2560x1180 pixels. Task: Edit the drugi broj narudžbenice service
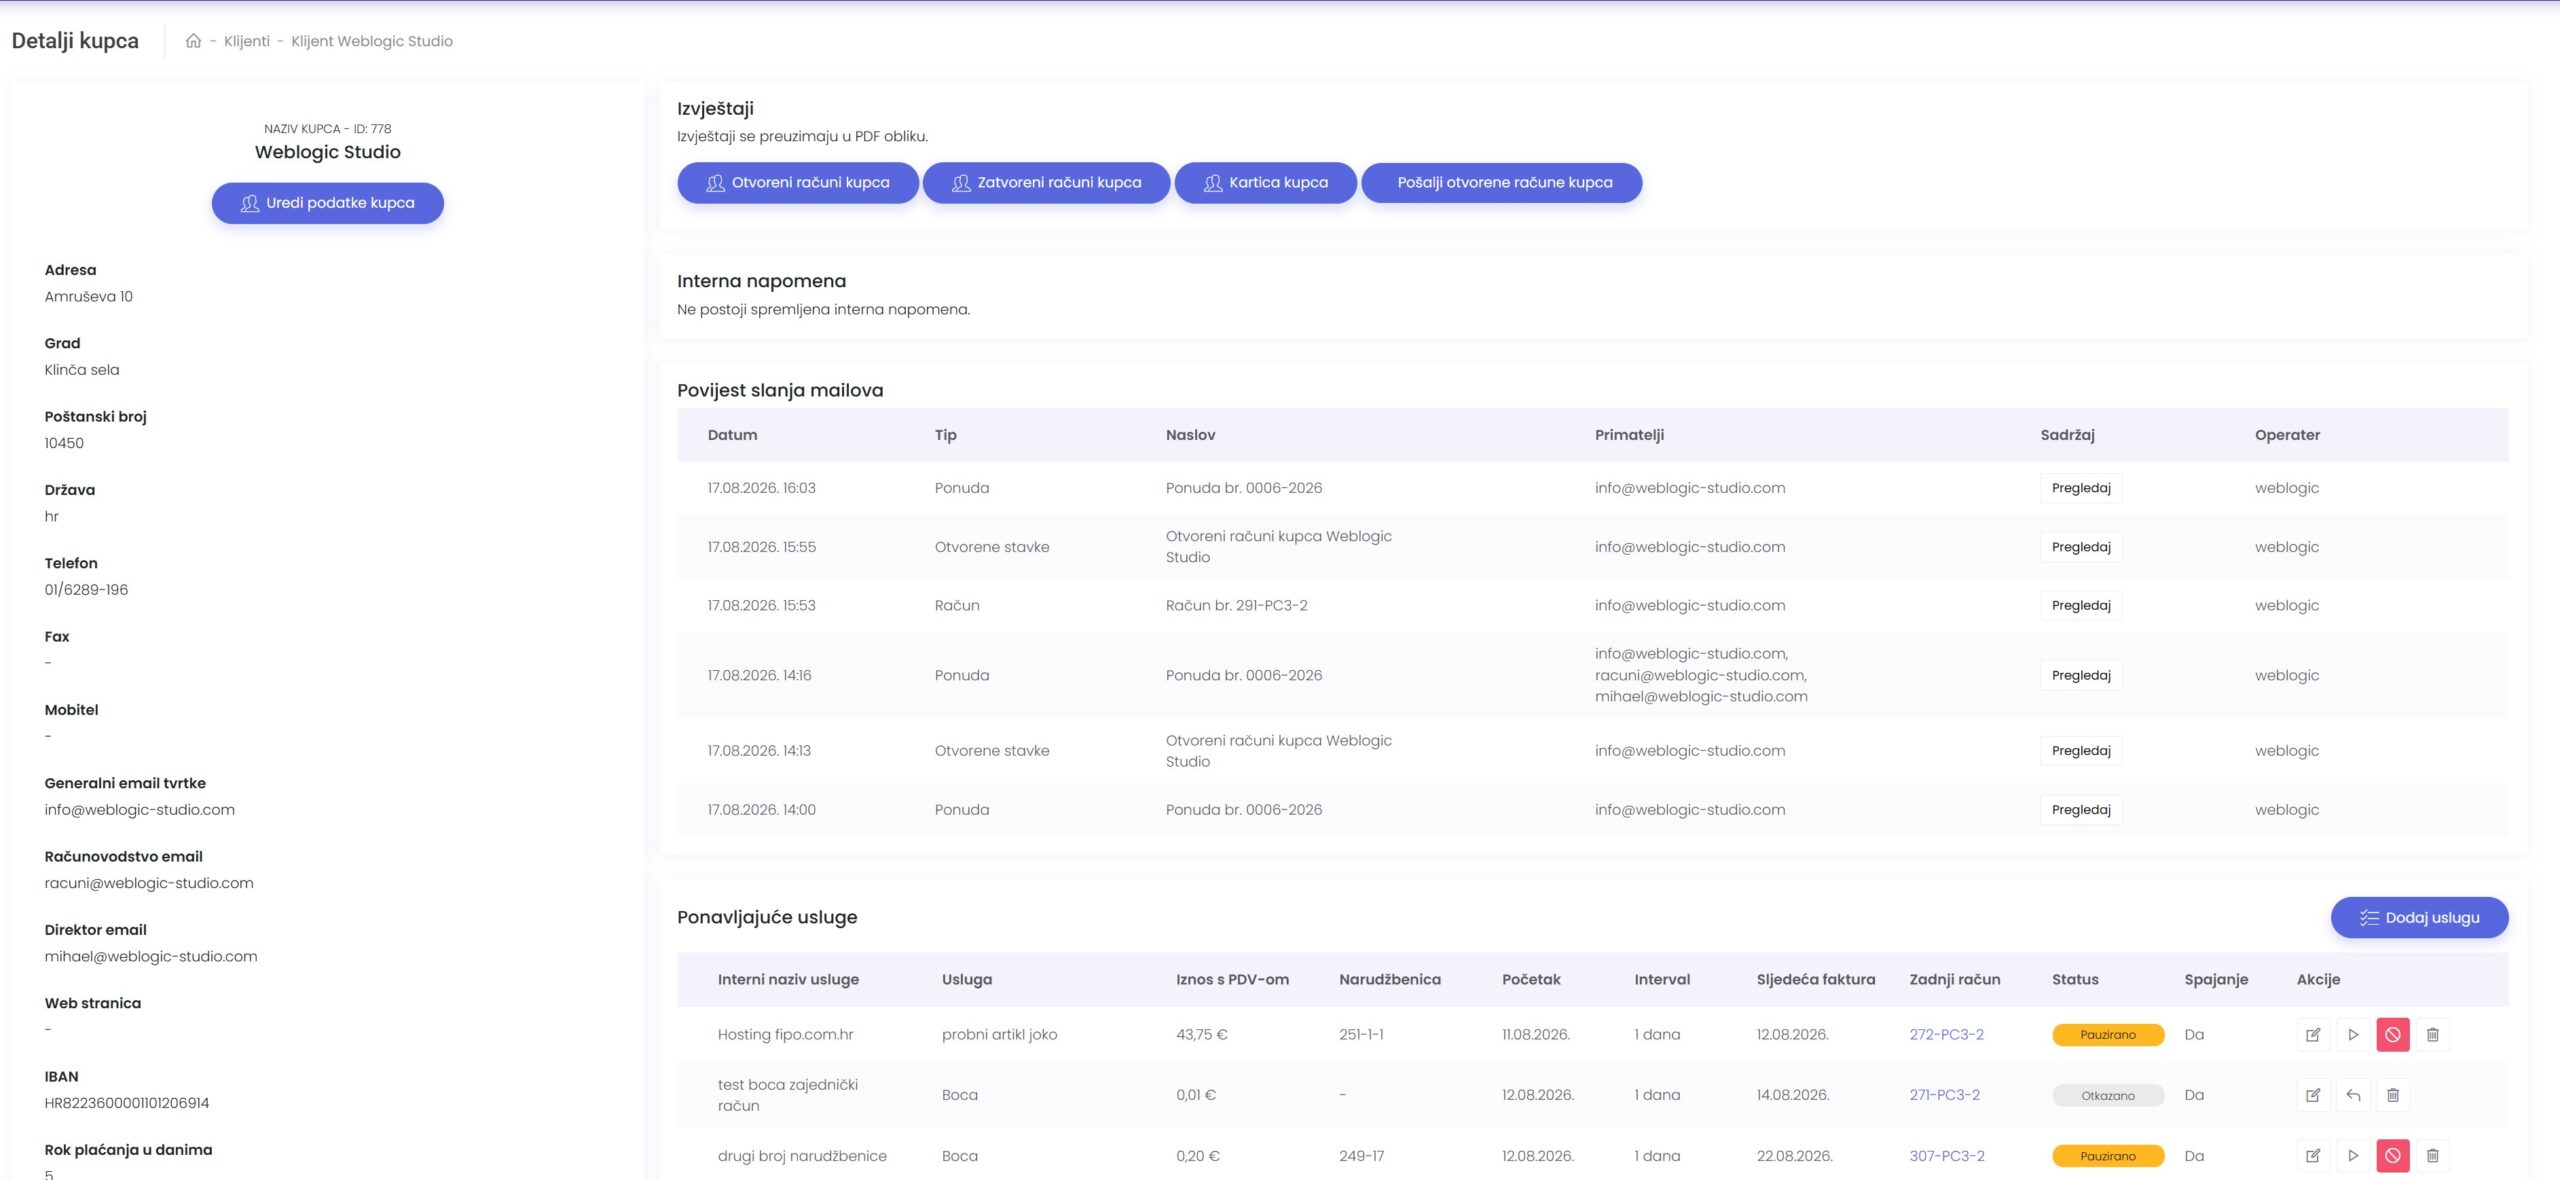click(x=2313, y=1156)
